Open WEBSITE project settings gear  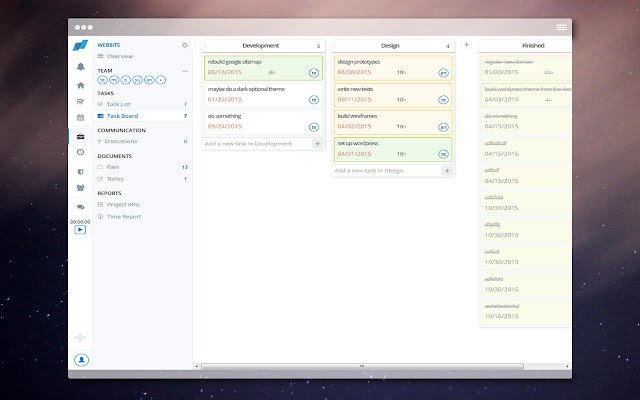click(x=185, y=45)
